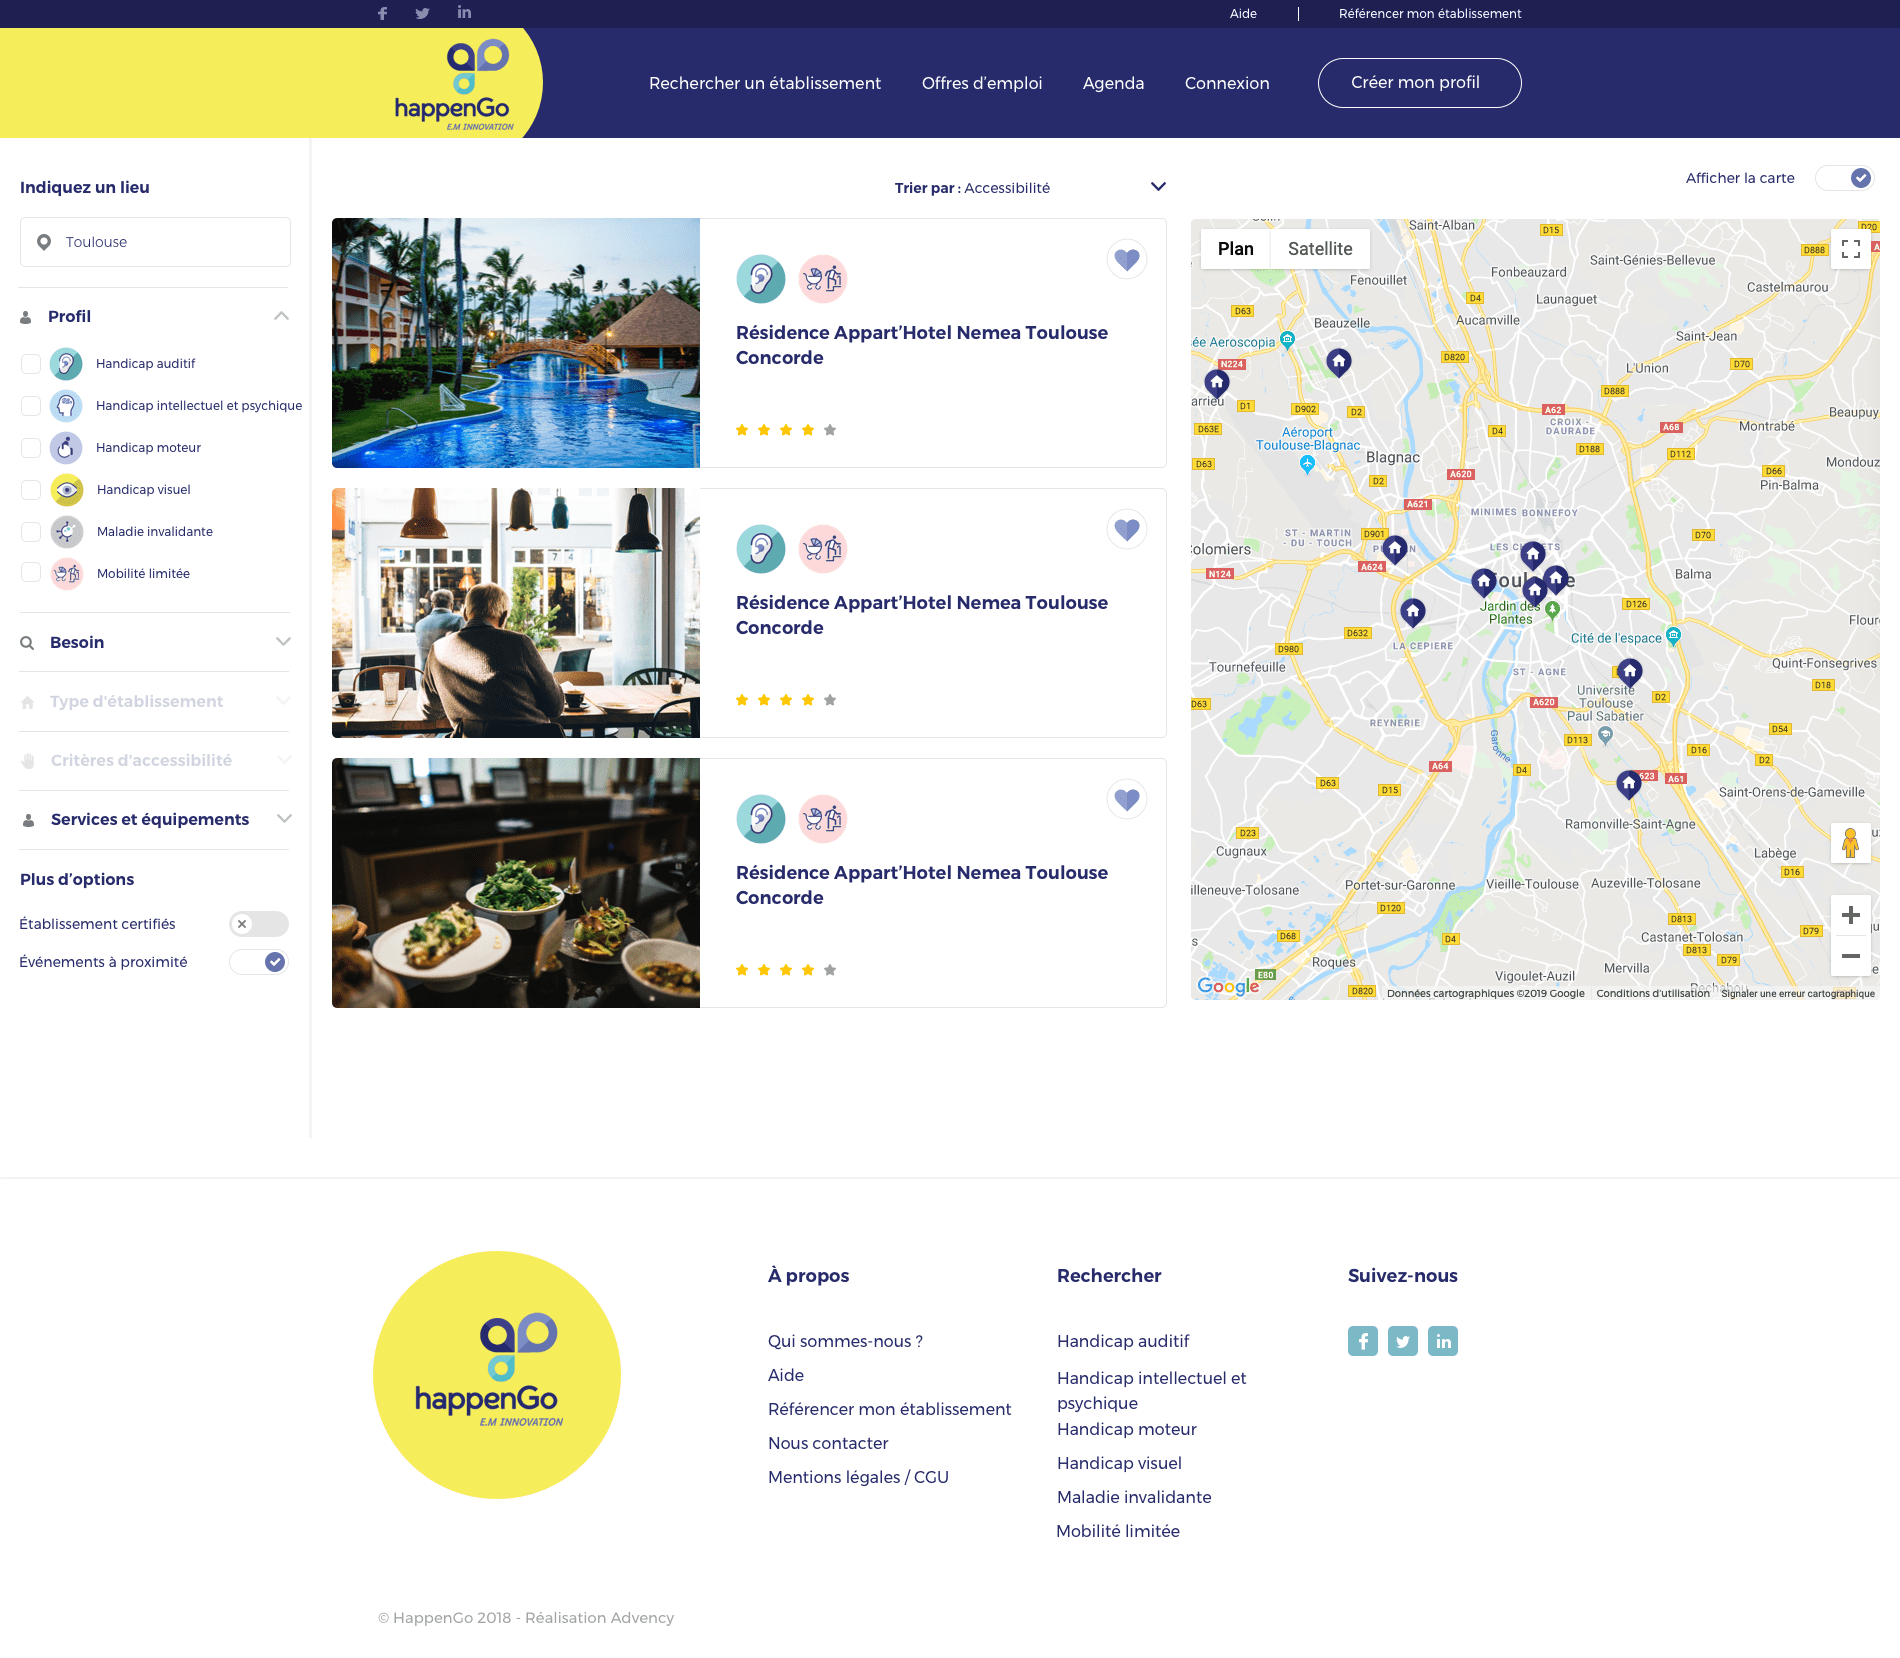
Task: Check the Maladie invalidante checkbox
Action: (x=31, y=532)
